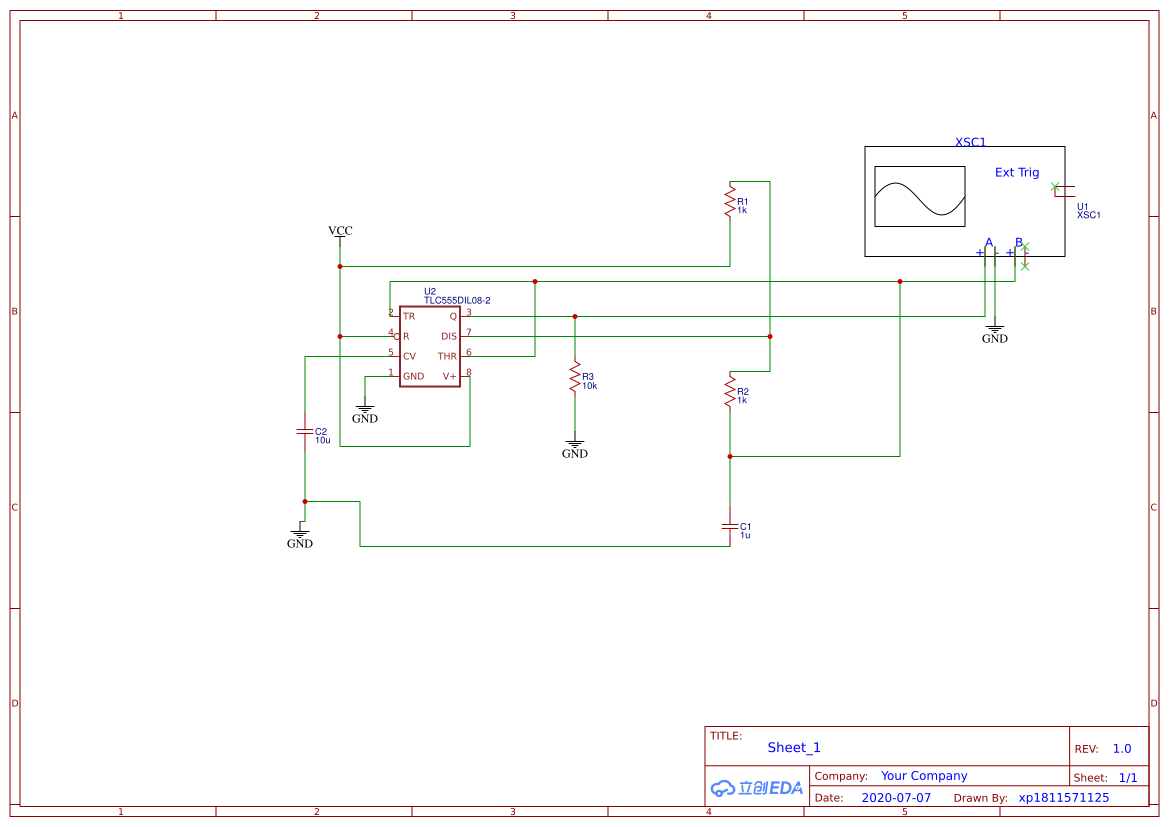
Task: Click the C1 1u value label
Action: tap(745, 535)
